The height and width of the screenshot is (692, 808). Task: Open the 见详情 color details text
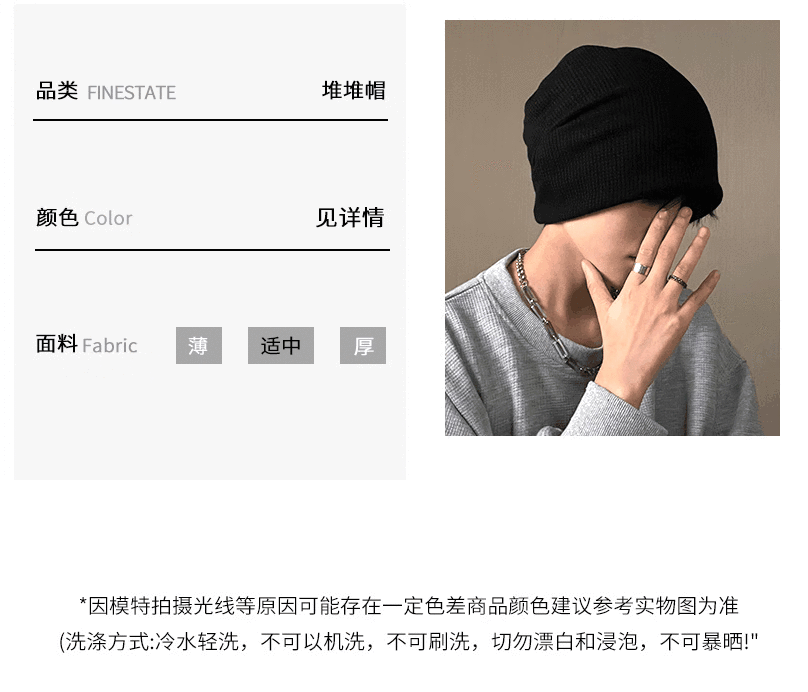pyautogui.click(x=350, y=217)
